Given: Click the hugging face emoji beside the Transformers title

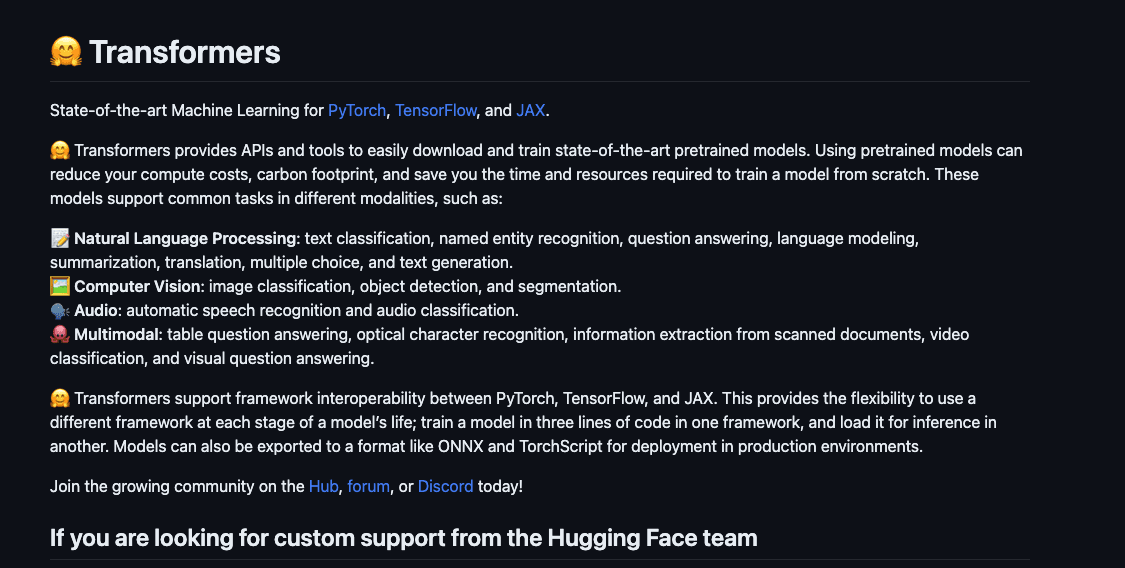Looking at the screenshot, I should click(66, 52).
